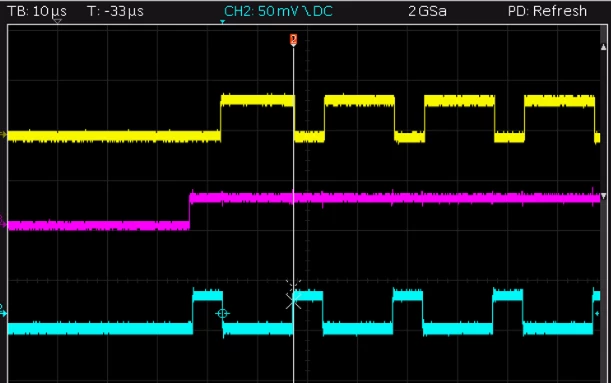Select the yellow channel ground level arrow
The image size is (611, 383).
point(4,135)
